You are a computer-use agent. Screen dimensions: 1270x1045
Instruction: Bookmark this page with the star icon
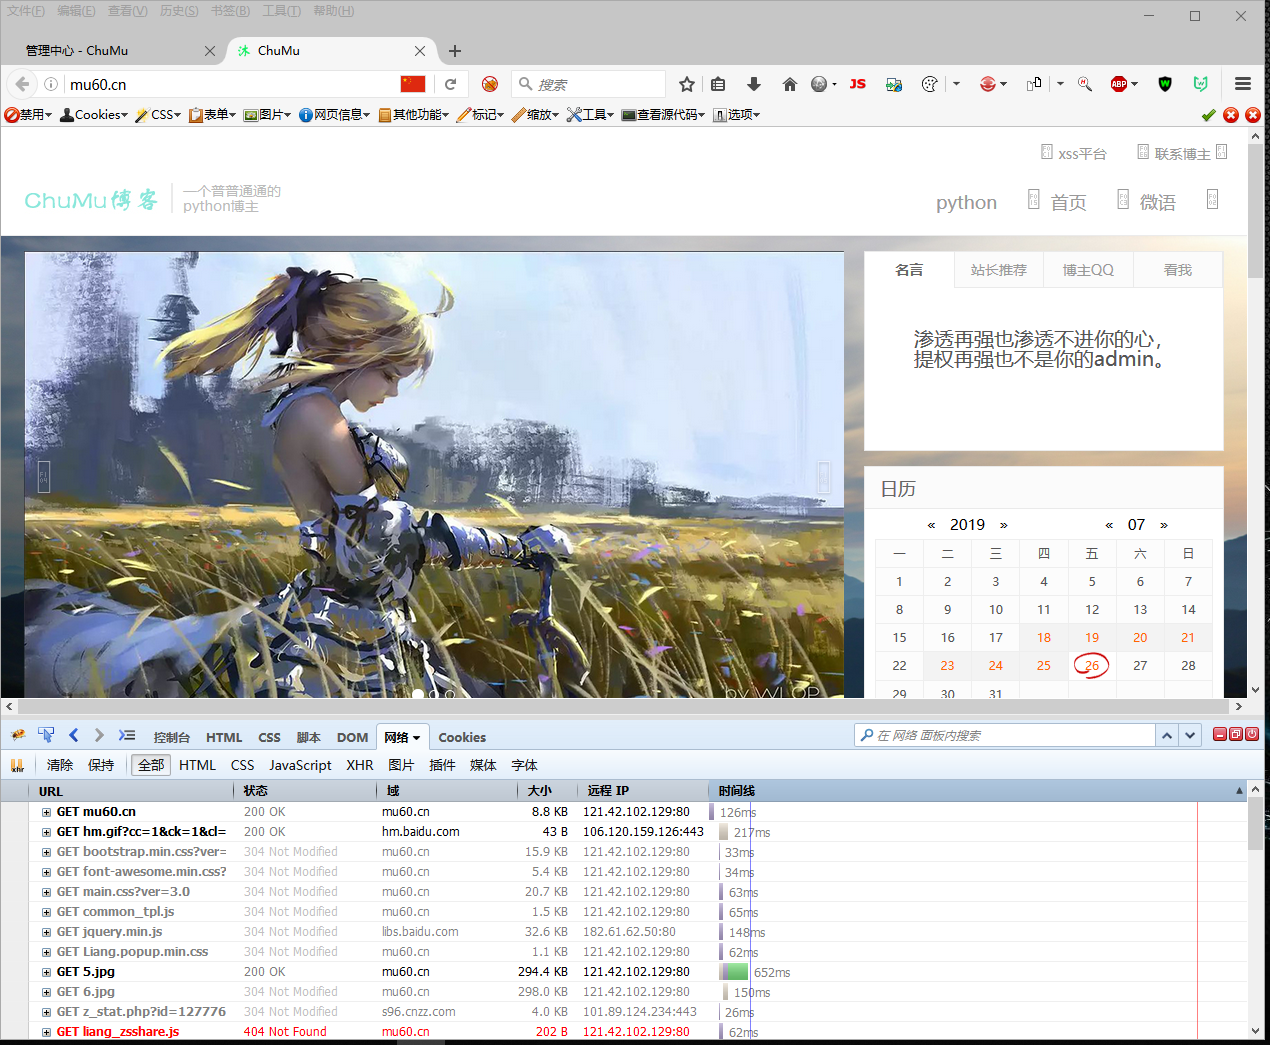point(686,84)
